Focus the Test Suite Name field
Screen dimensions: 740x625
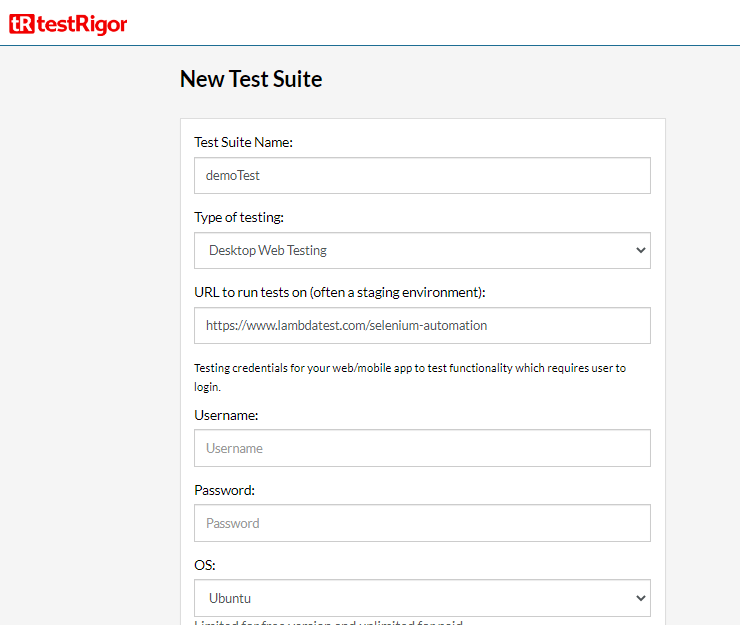coord(422,175)
